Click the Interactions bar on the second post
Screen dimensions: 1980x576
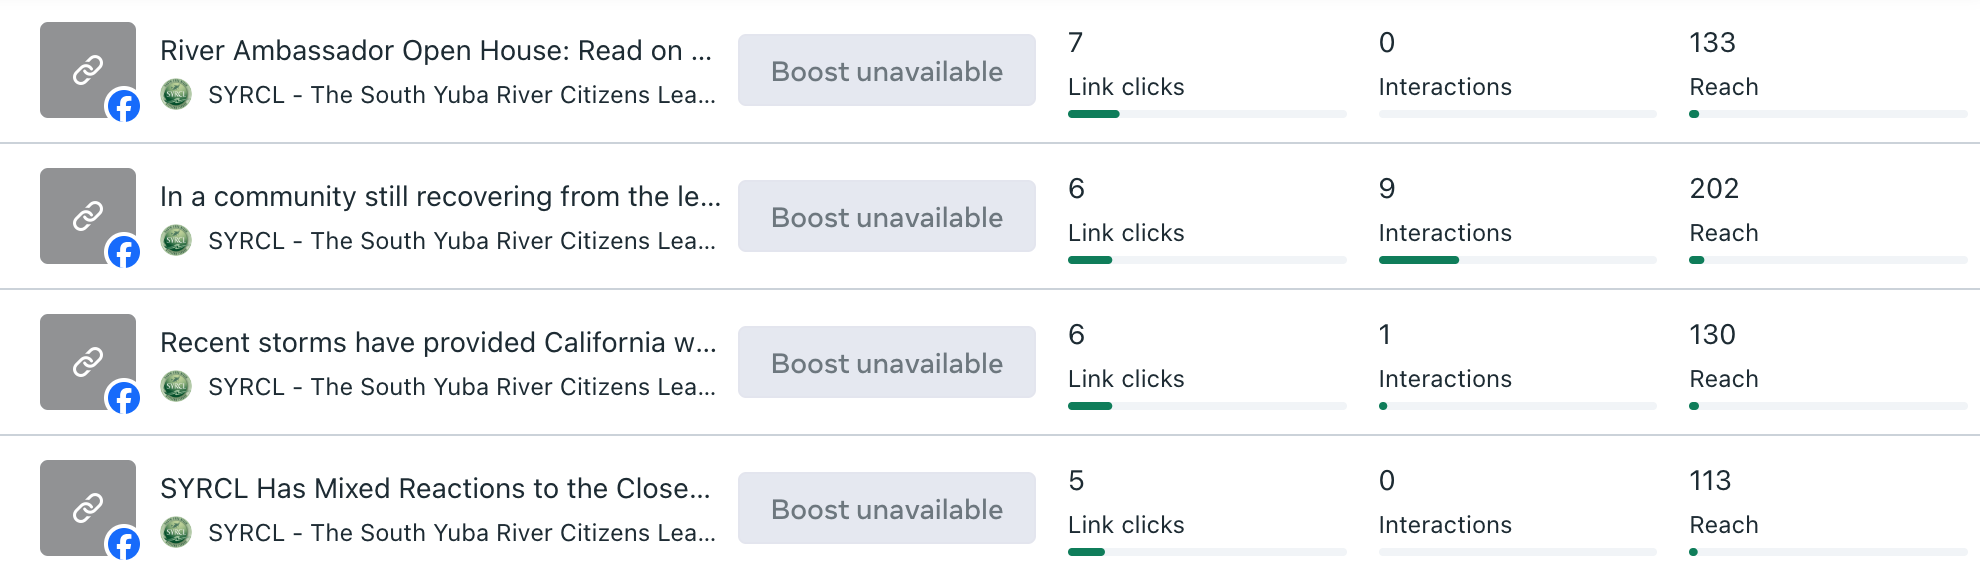point(1517,259)
